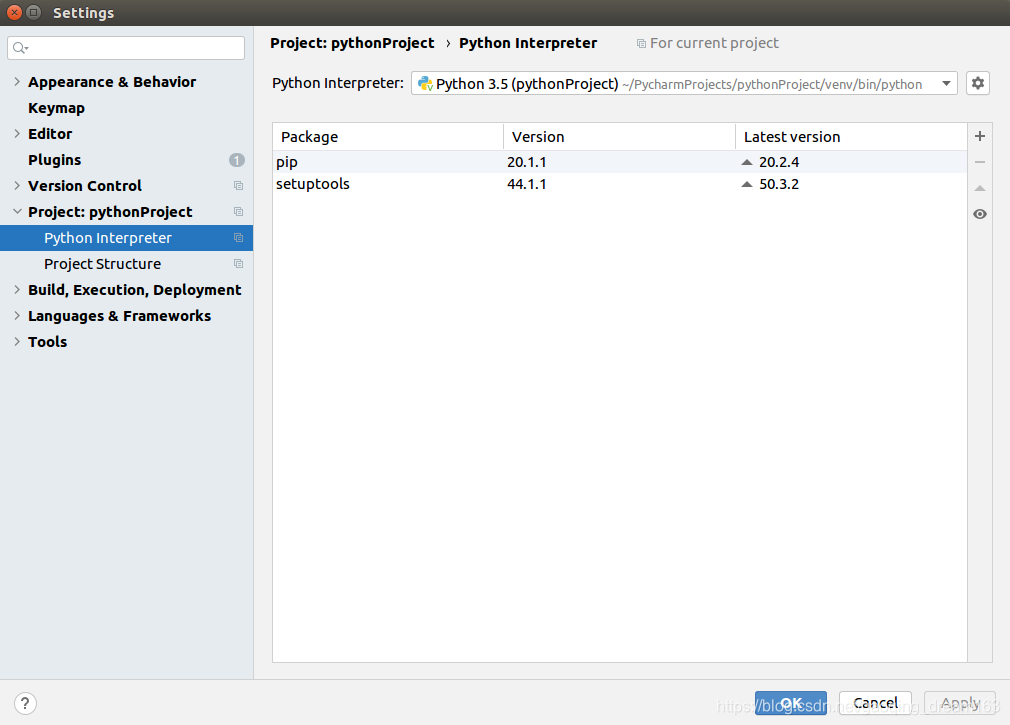Click the For current project label
Viewport: 1010px width, 725px height.
click(x=714, y=43)
